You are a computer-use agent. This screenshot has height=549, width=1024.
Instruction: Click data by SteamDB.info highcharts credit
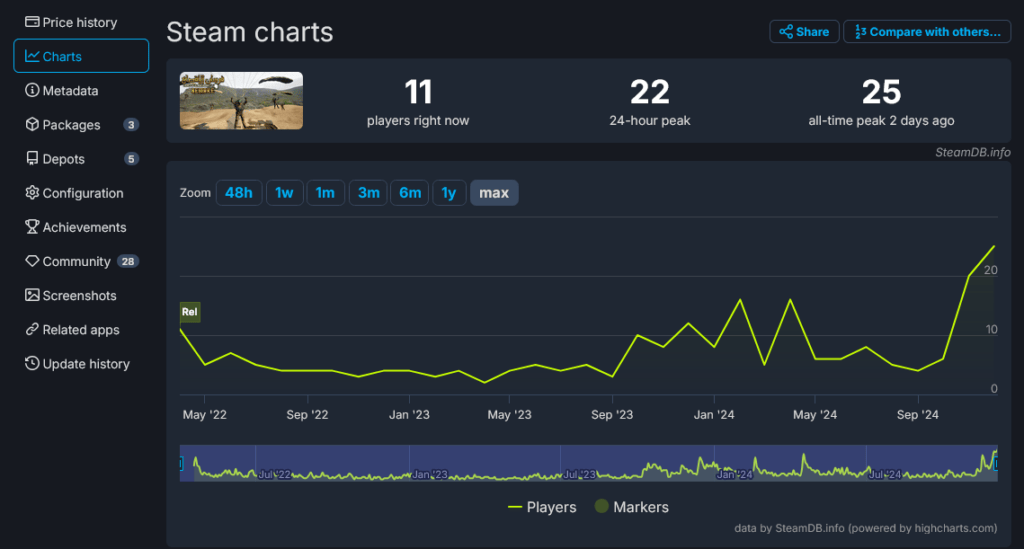[865, 528]
